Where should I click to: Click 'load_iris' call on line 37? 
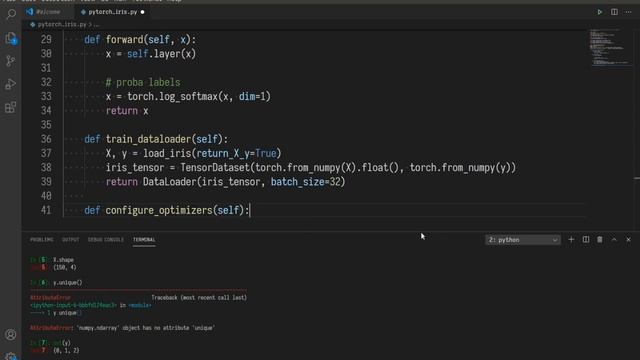pyautogui.click(x=167, y=153)
